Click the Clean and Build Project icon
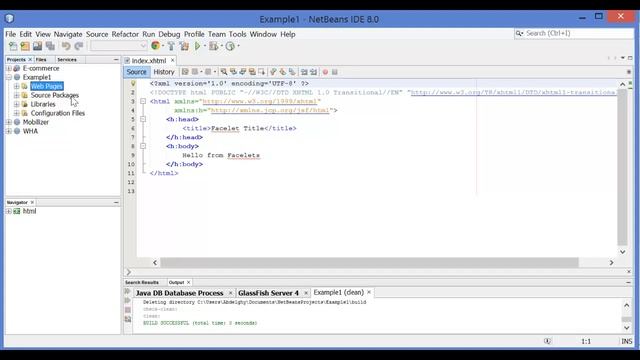The width and height of the screenshot is (640, 360). [x=184, y=46]
